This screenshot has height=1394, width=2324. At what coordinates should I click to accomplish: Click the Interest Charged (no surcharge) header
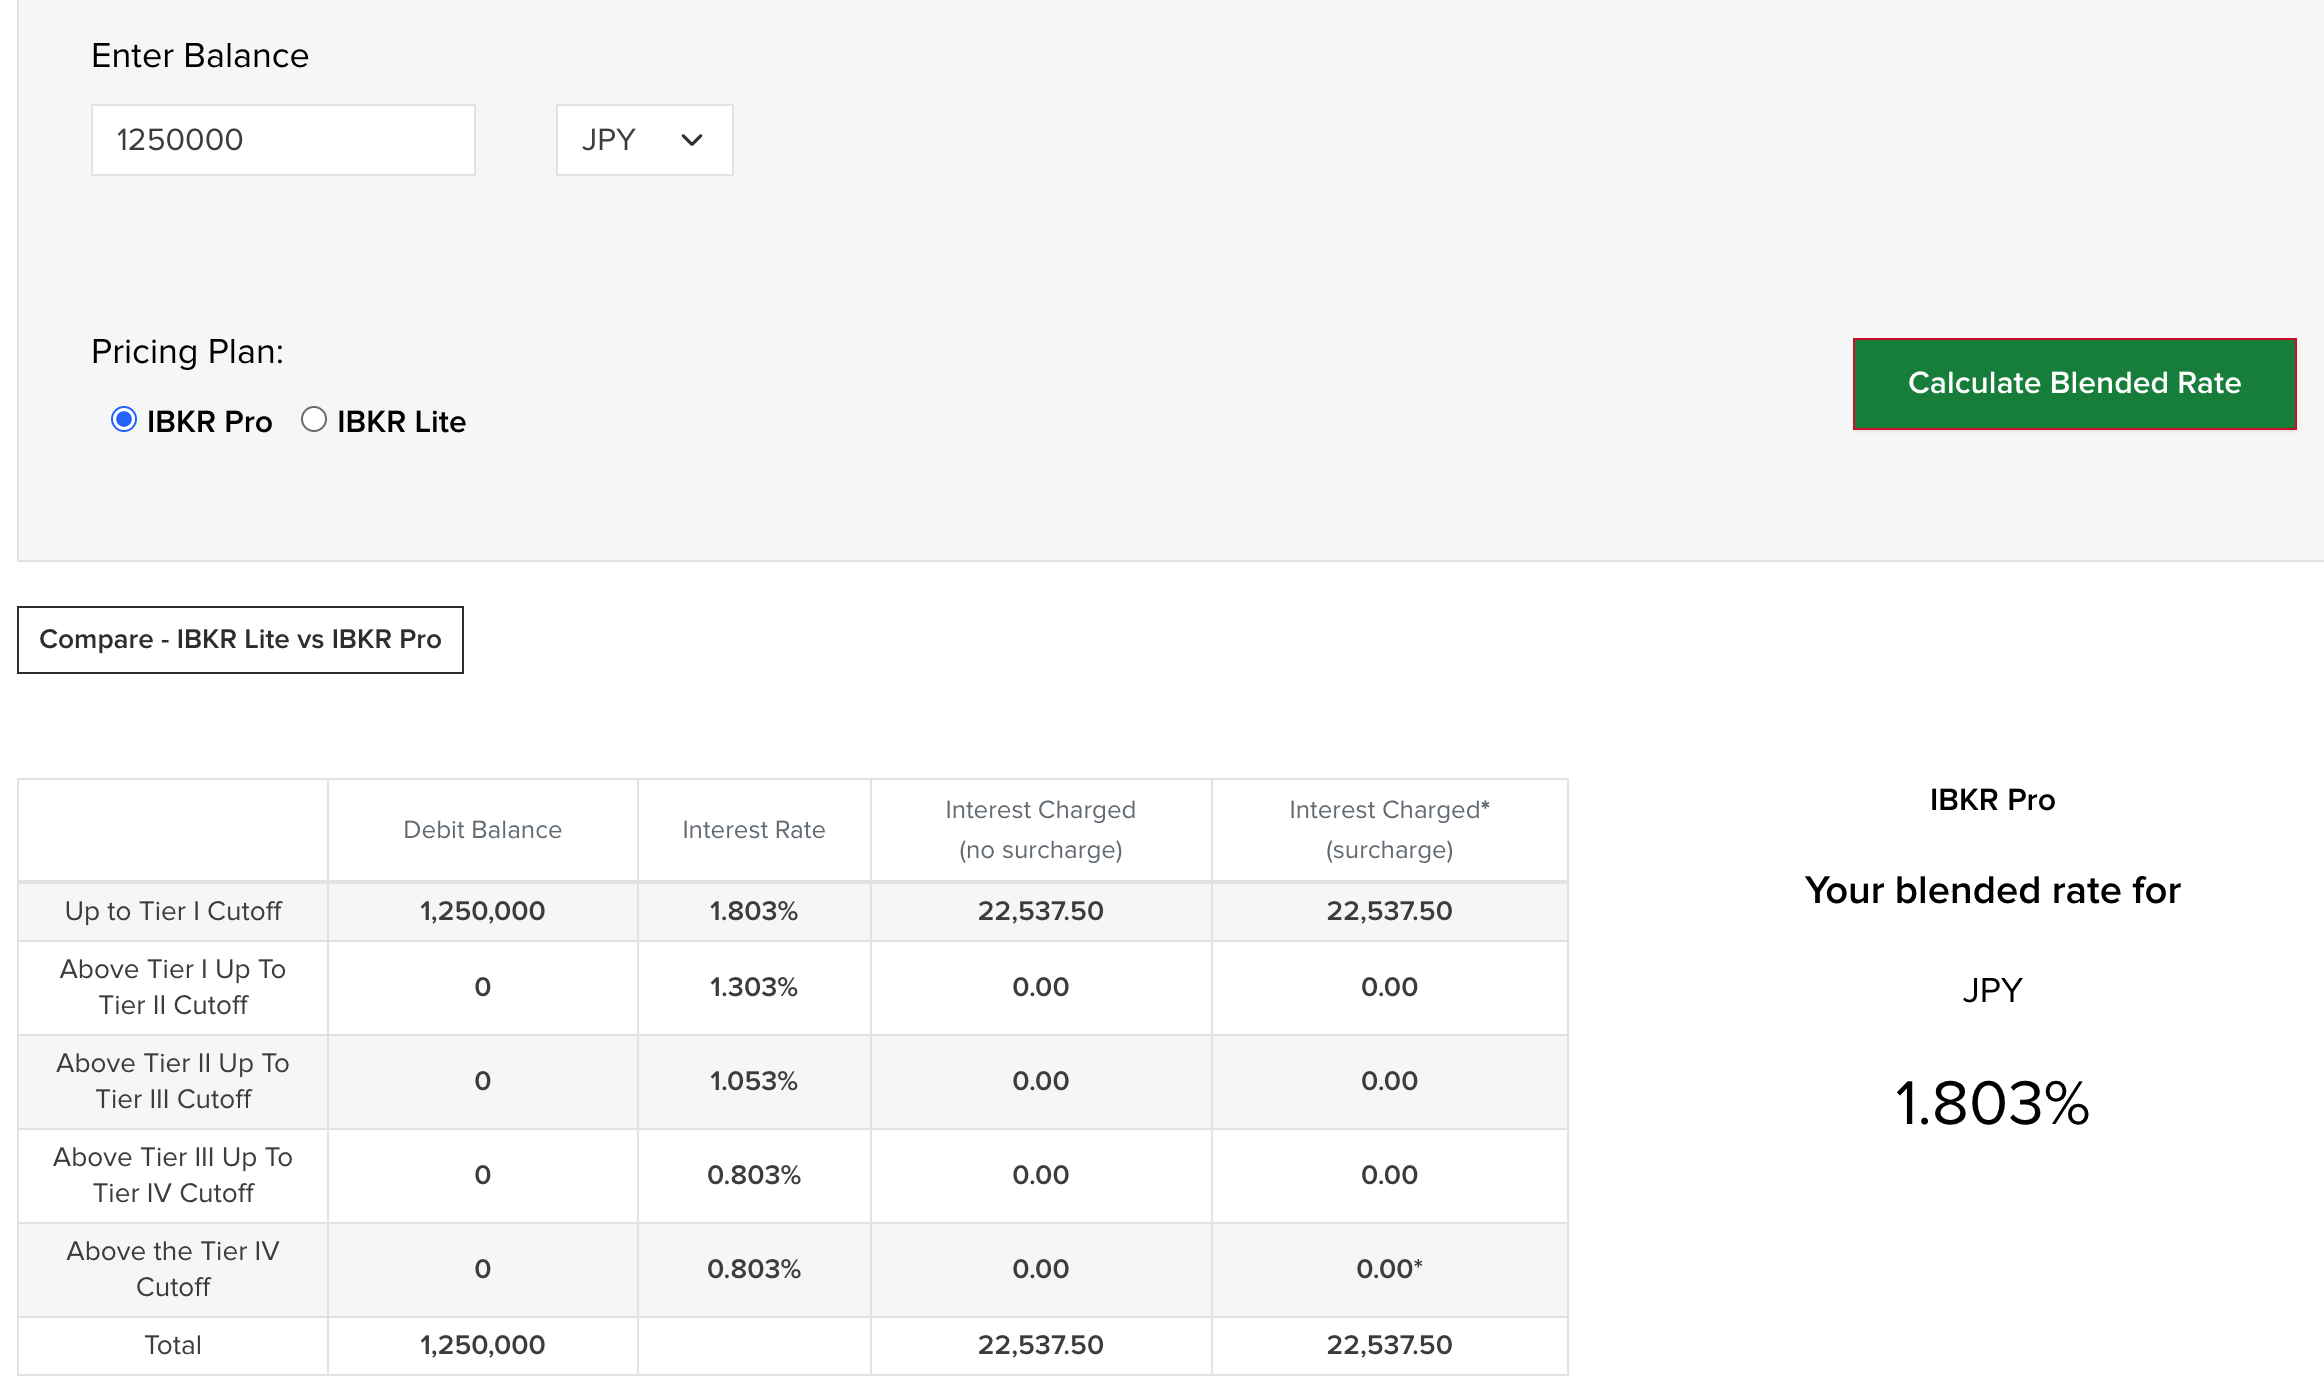tap(1040, 830)
